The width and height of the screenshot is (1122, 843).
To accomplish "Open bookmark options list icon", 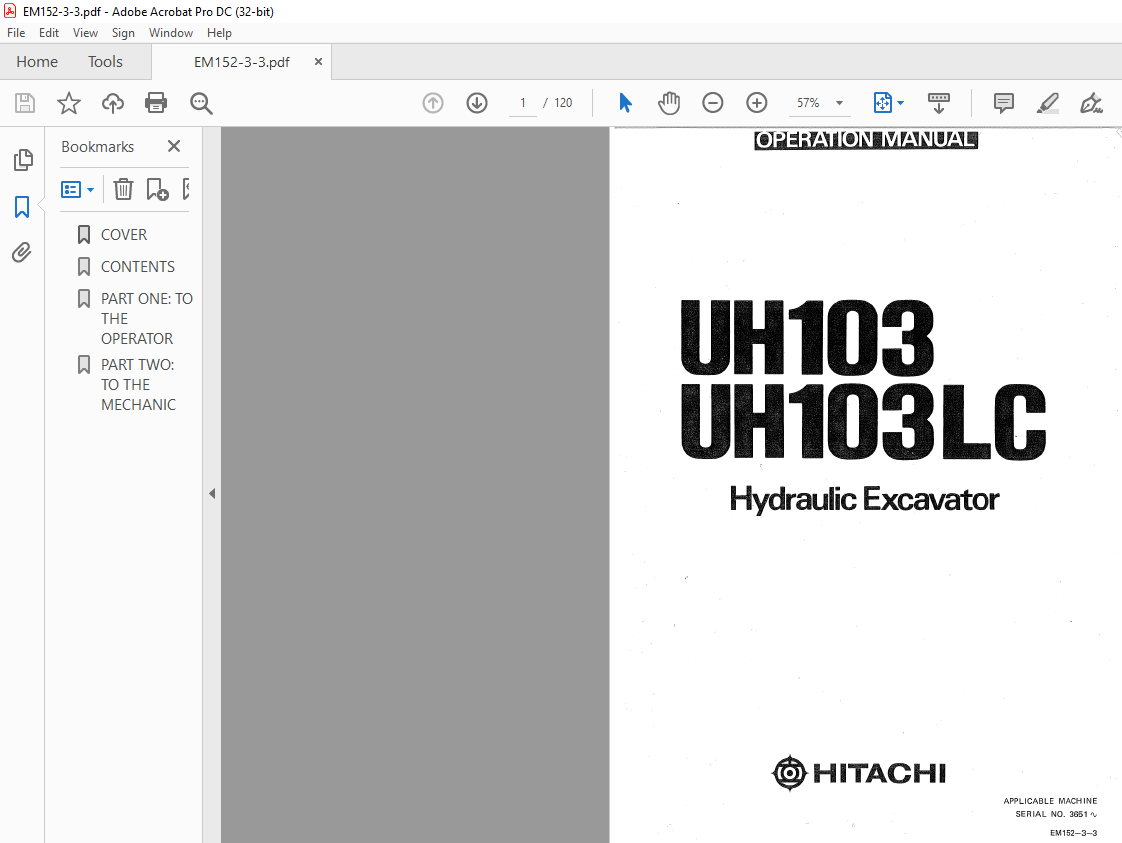I will [77, 190].
